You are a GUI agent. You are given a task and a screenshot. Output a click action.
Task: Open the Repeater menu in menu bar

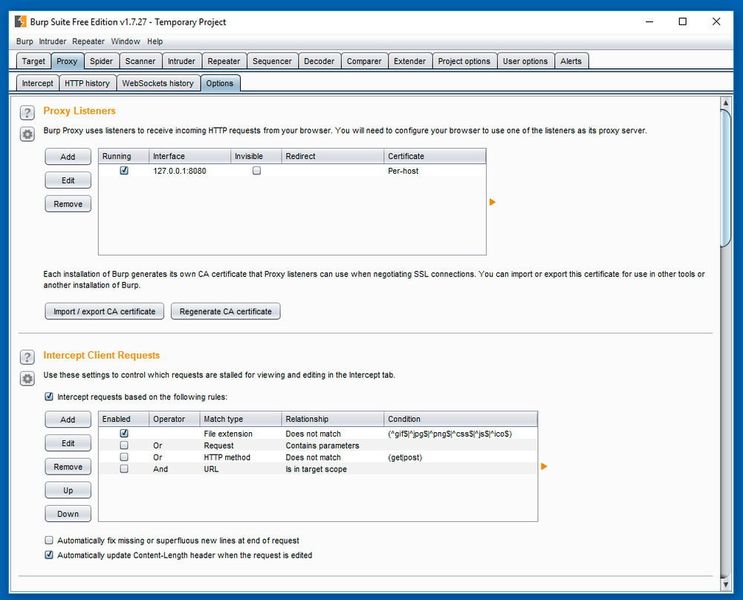88,41
